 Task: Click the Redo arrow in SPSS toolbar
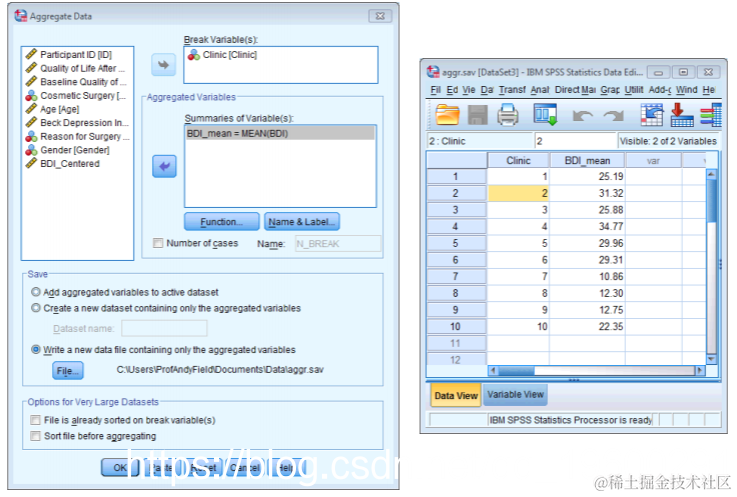[x=613, y=115]
